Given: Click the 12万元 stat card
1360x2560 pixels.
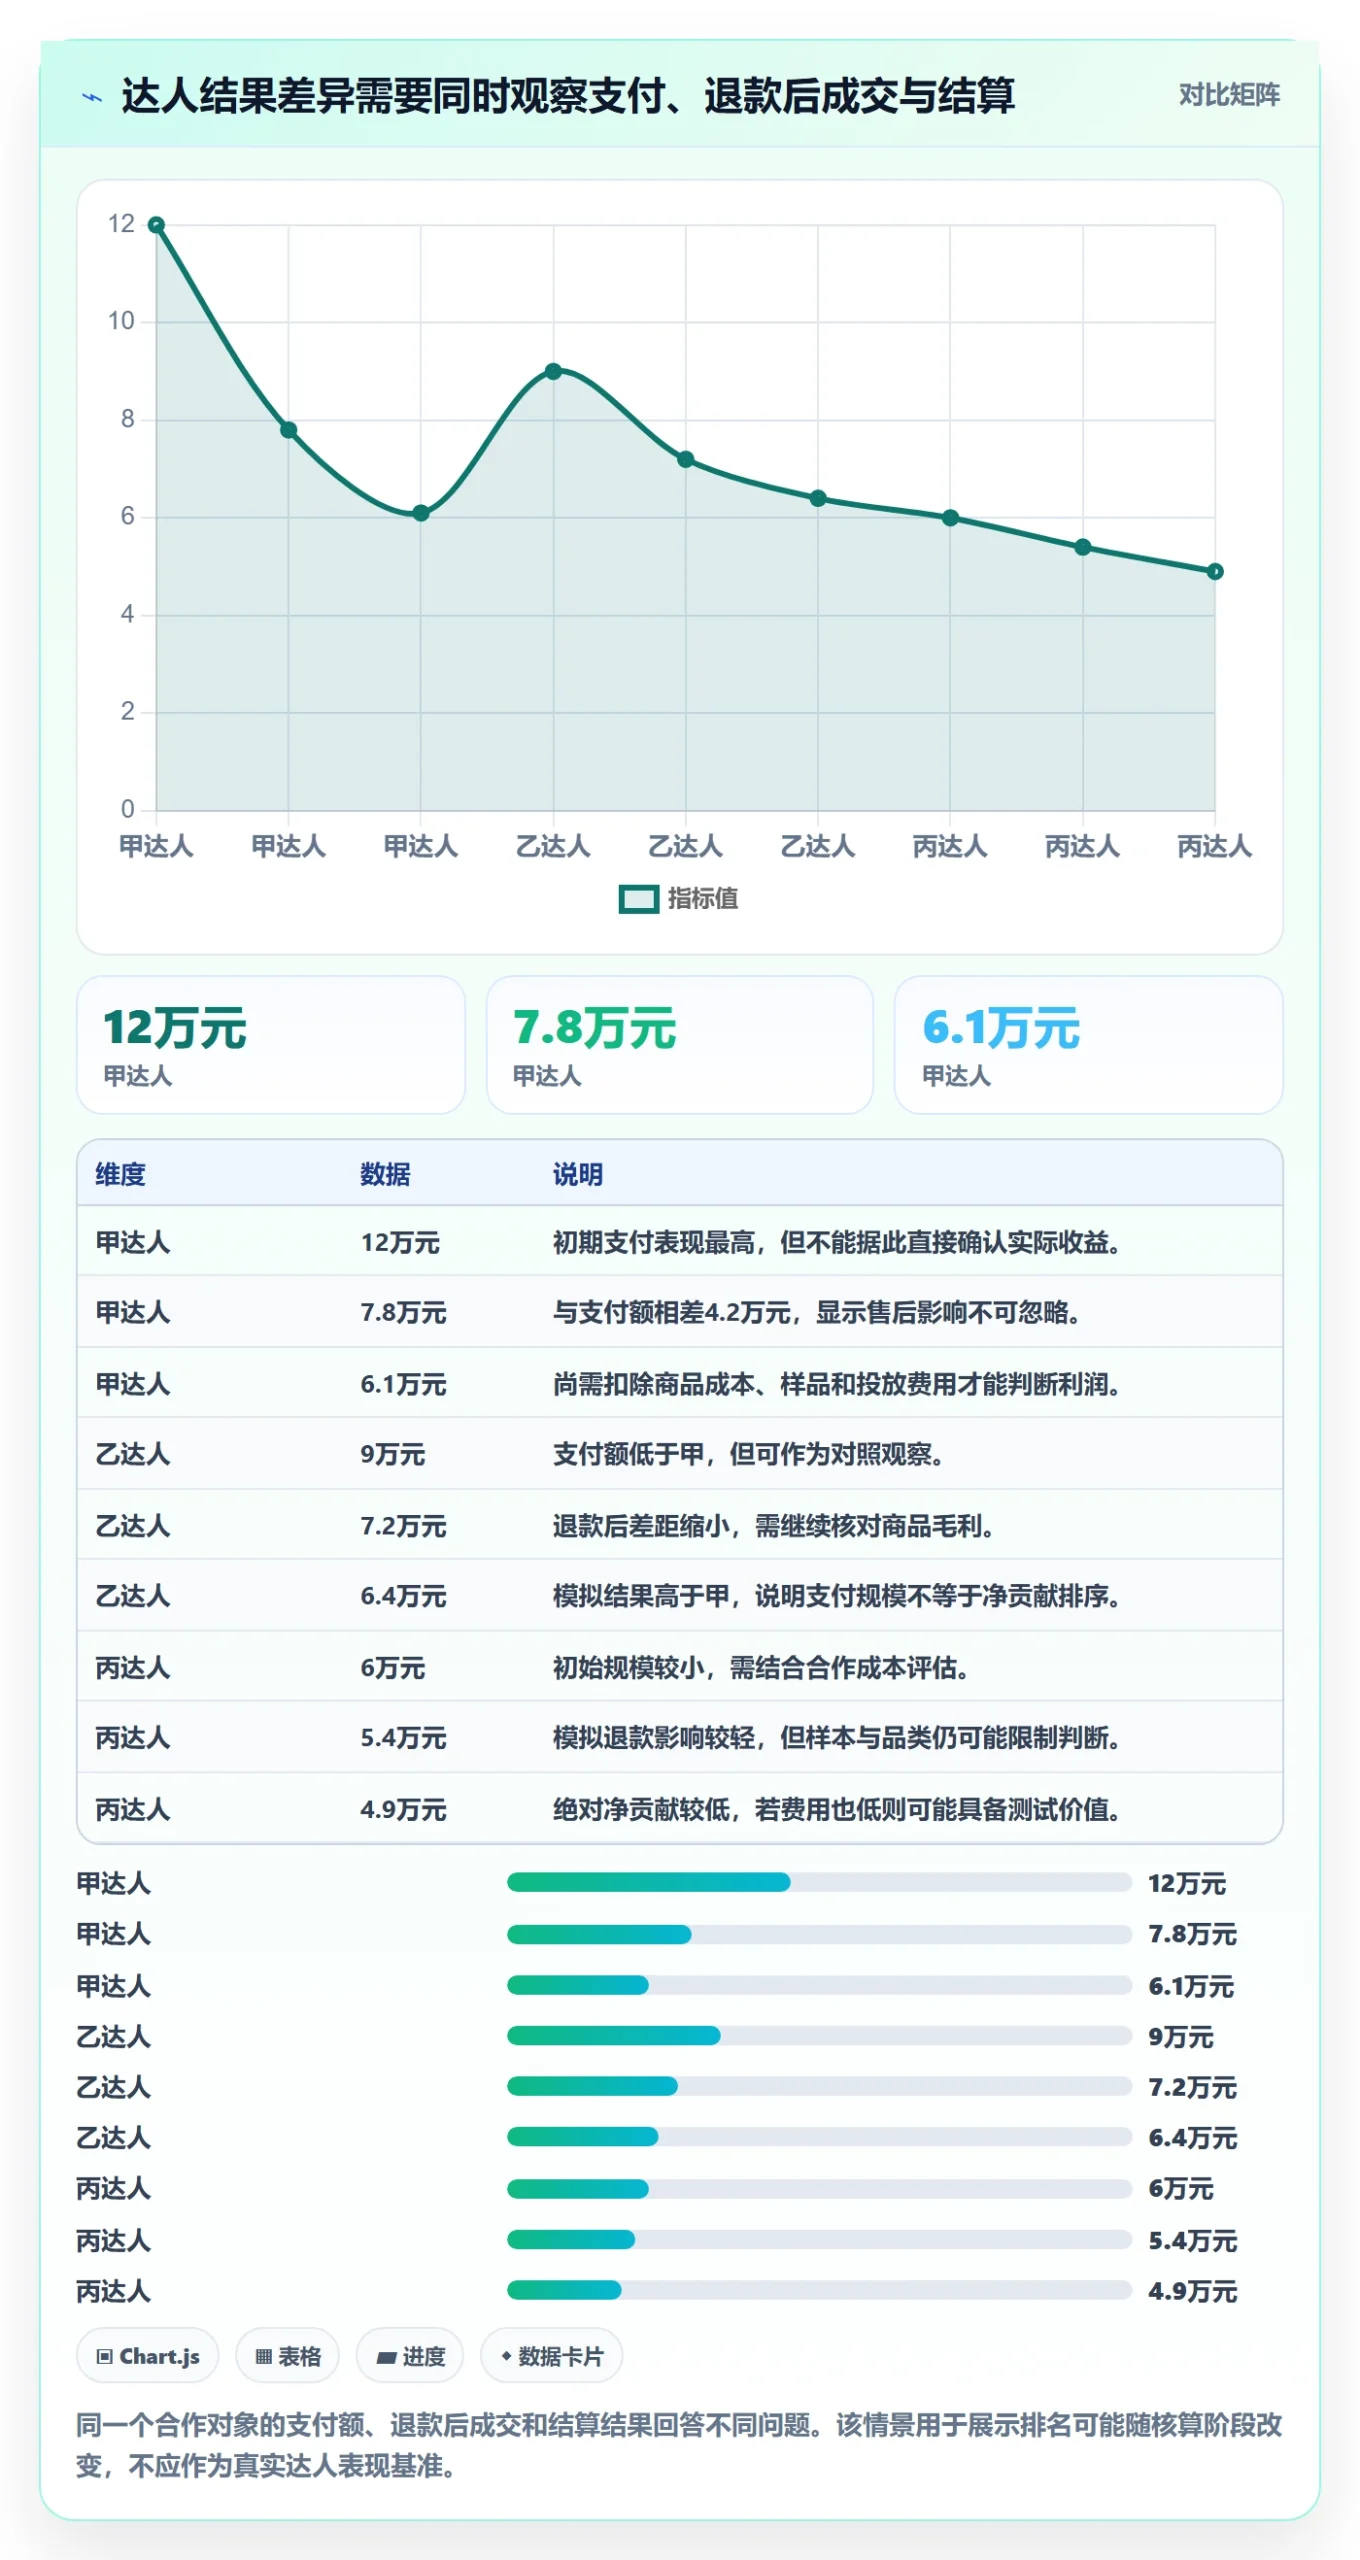Looking at the screenshot, I should [x=271, y=1044].
